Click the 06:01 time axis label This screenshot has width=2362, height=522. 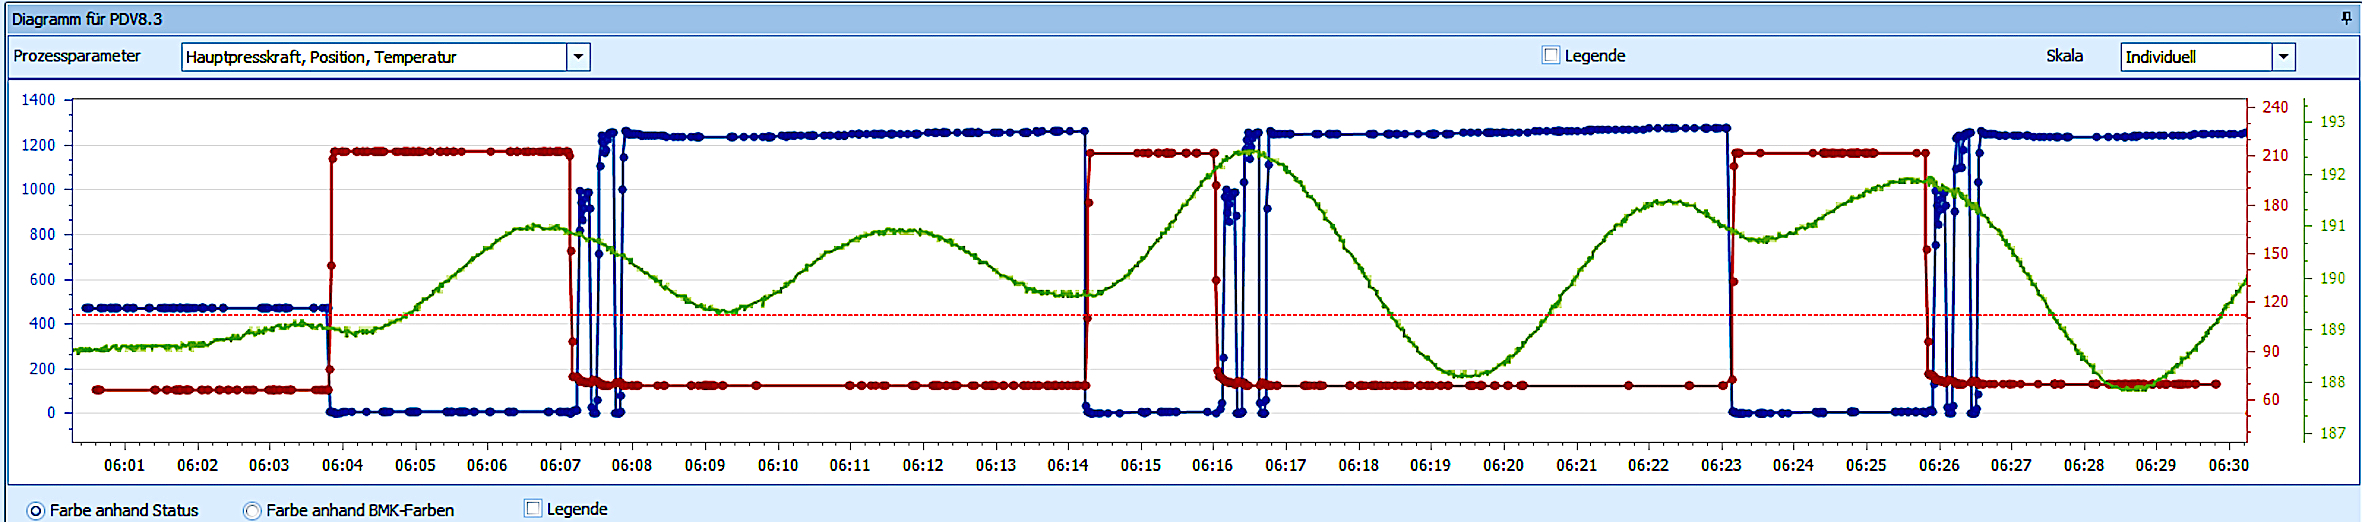pos(124,465)
